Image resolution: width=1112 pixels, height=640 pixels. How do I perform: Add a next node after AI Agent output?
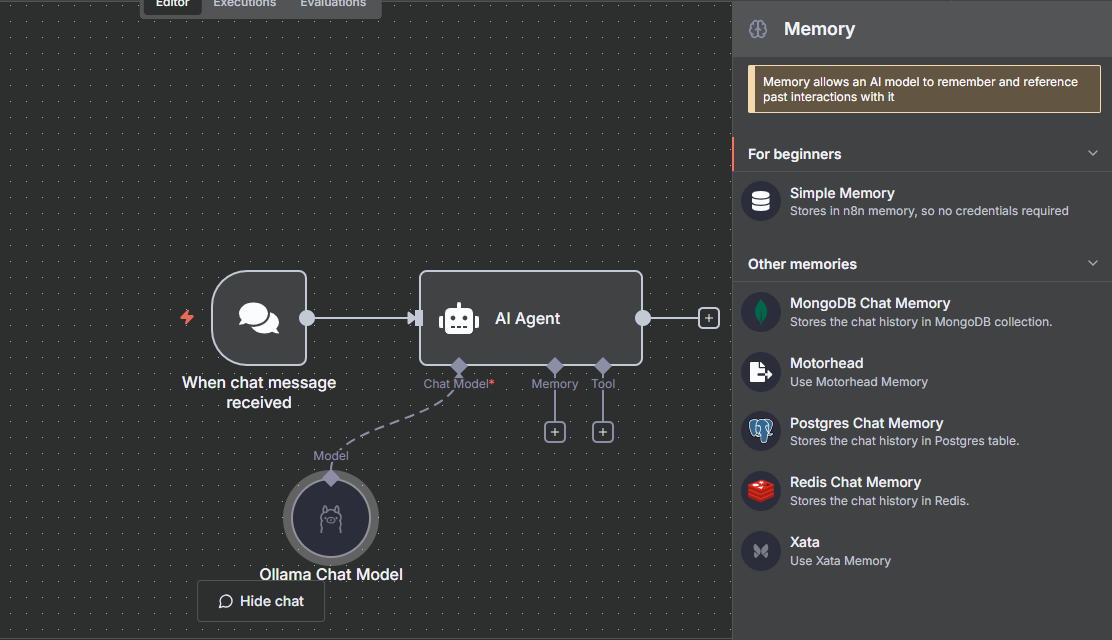(709, 317)
